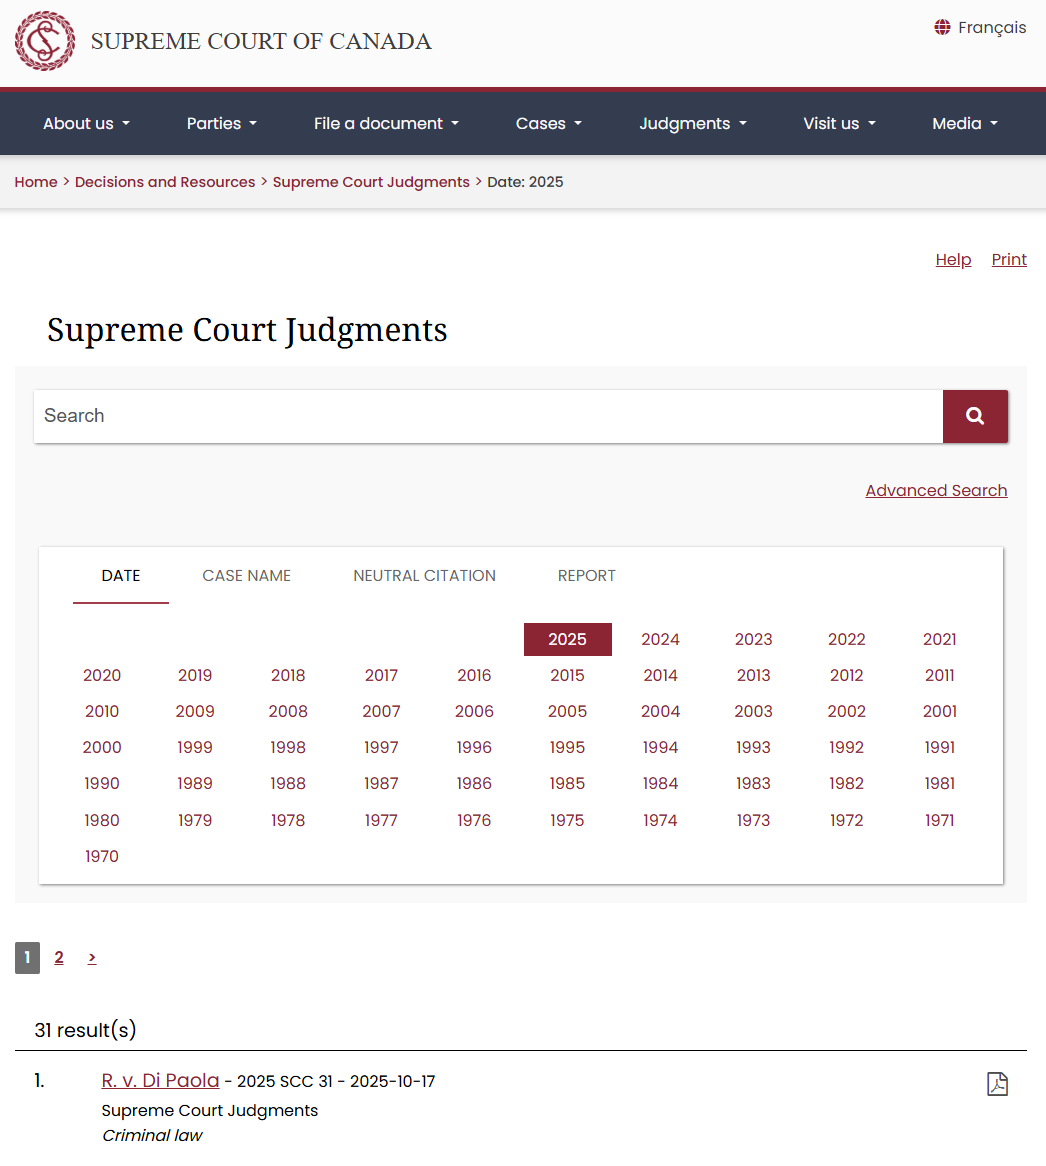The height and width of the screenshot is (1166, 1046).
Task: Open the PDF icon for R. v. Di Paola
Action: tap(997, 1084)
